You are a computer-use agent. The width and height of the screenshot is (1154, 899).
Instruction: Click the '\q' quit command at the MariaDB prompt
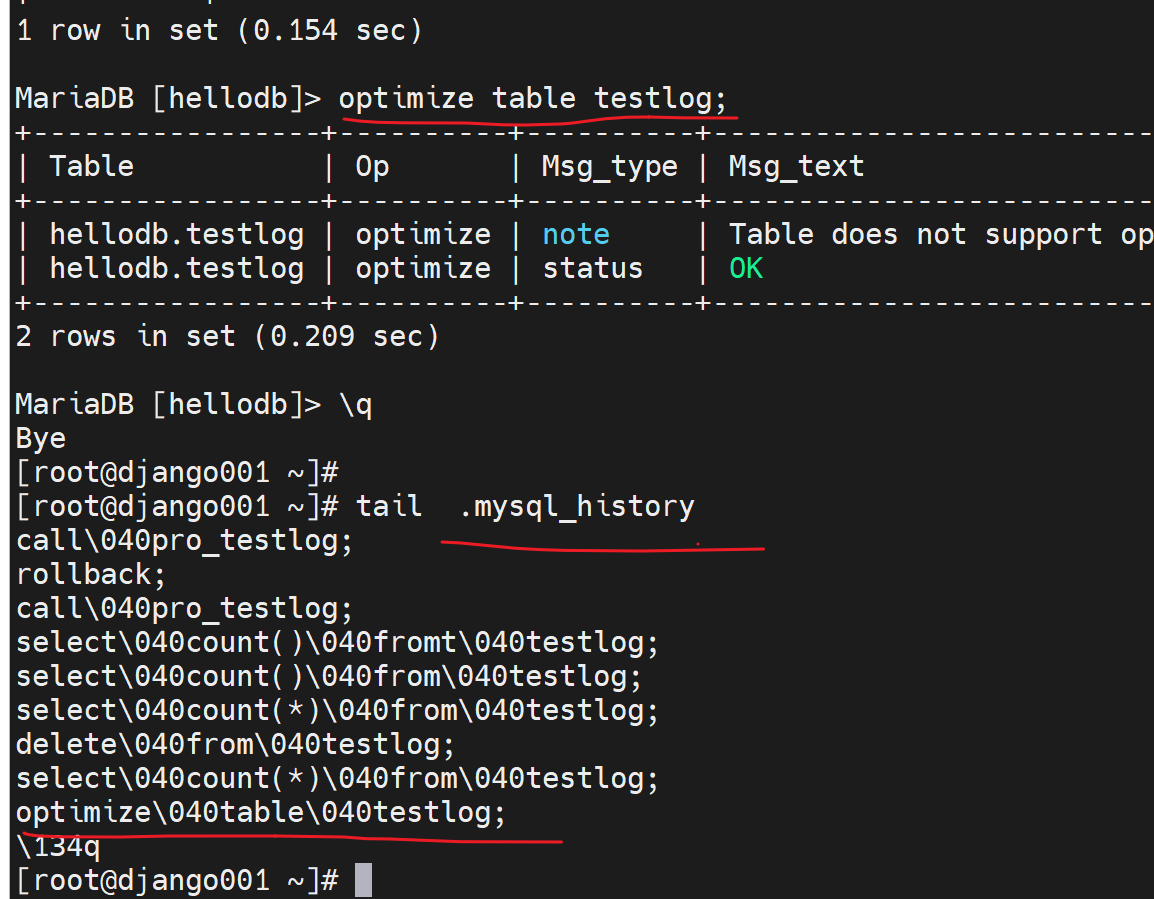point(355,404)
